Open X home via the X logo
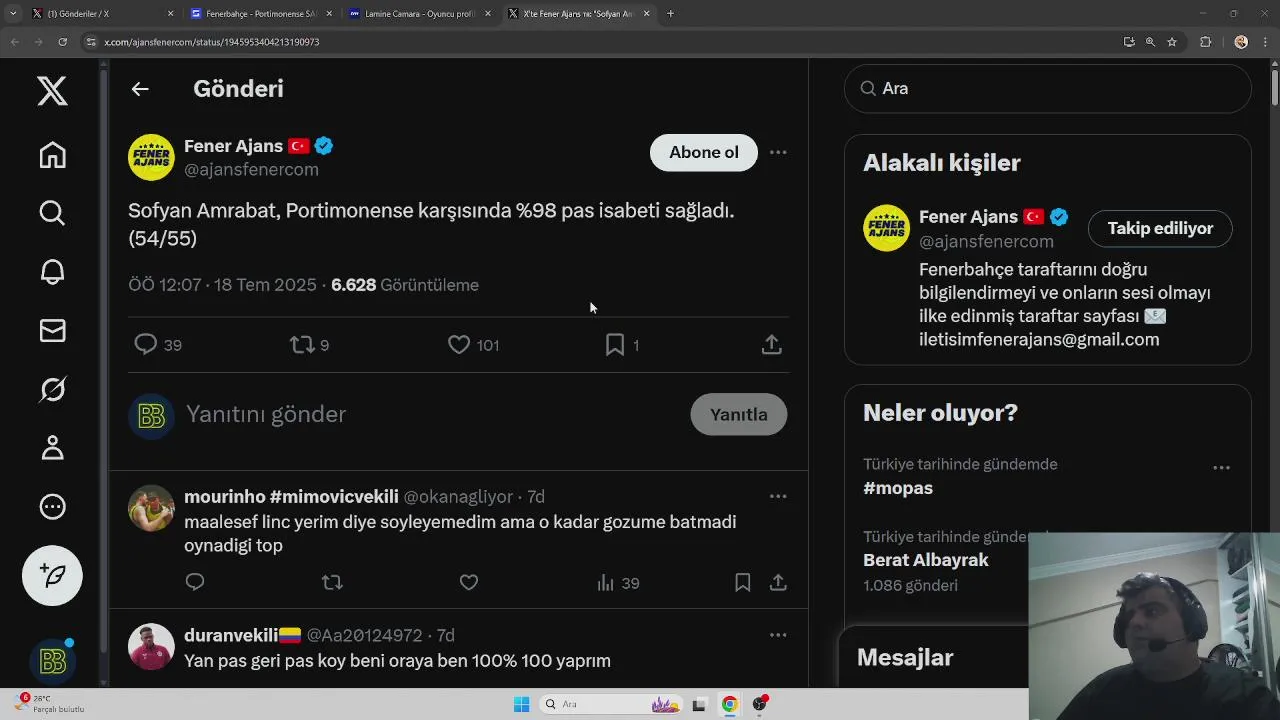Viewport: 1280px width, 720px height. click(52, 91)
